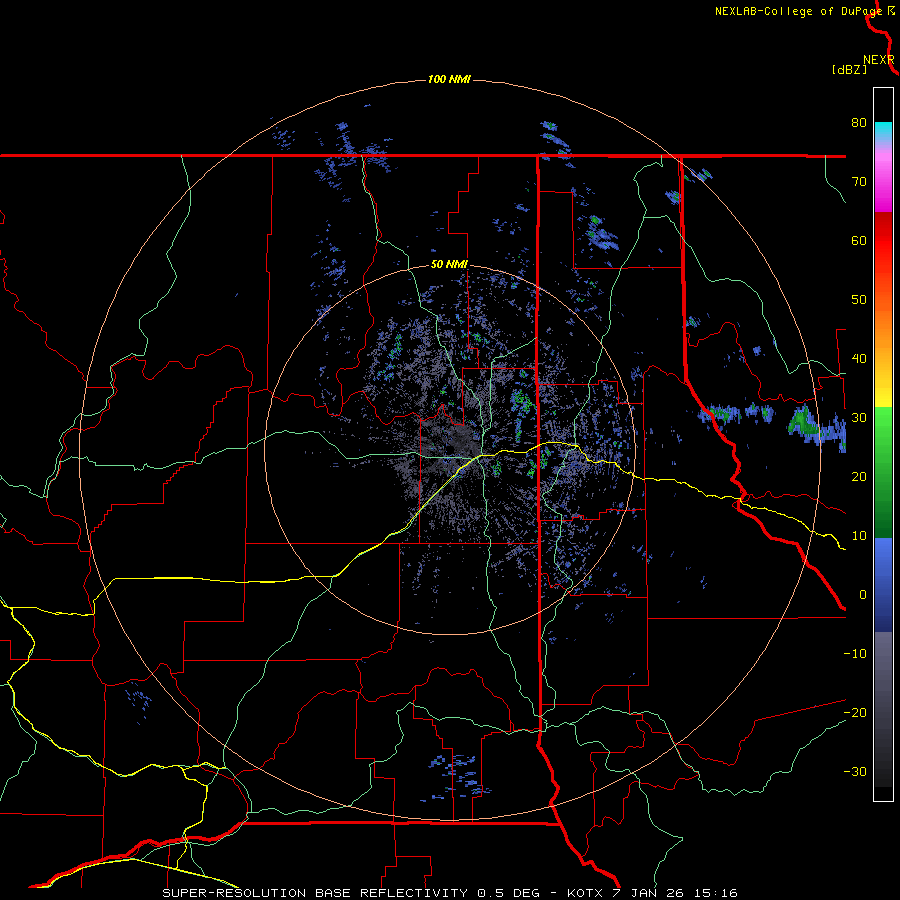Click the 40 value on the dBZ scale

[x=859, y=359]
